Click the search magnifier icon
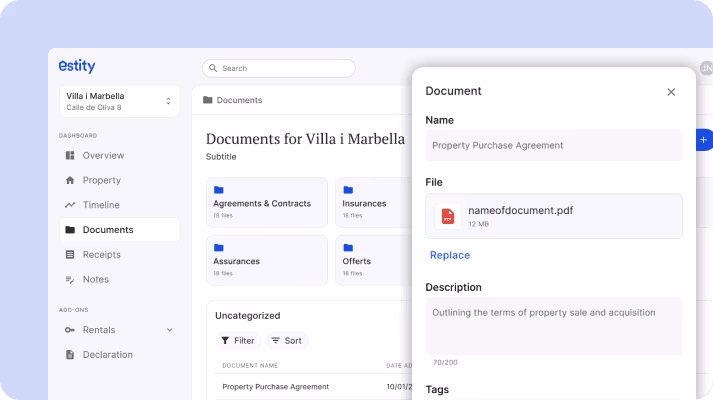713x400 pixels. click(x=213, y=68)
